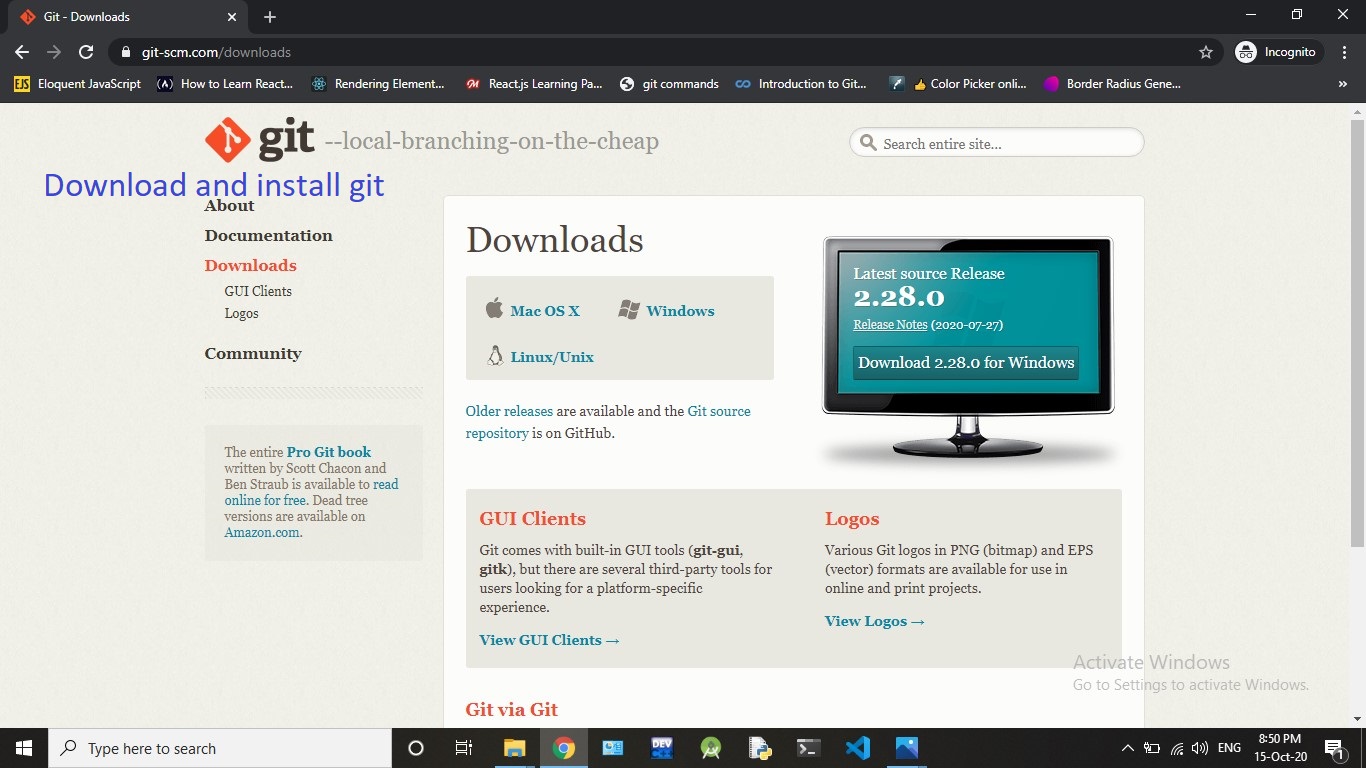Open Eloquent JavaScript bookmark
This screenshot has width=1366, height=768.
(x=78, y=84)
